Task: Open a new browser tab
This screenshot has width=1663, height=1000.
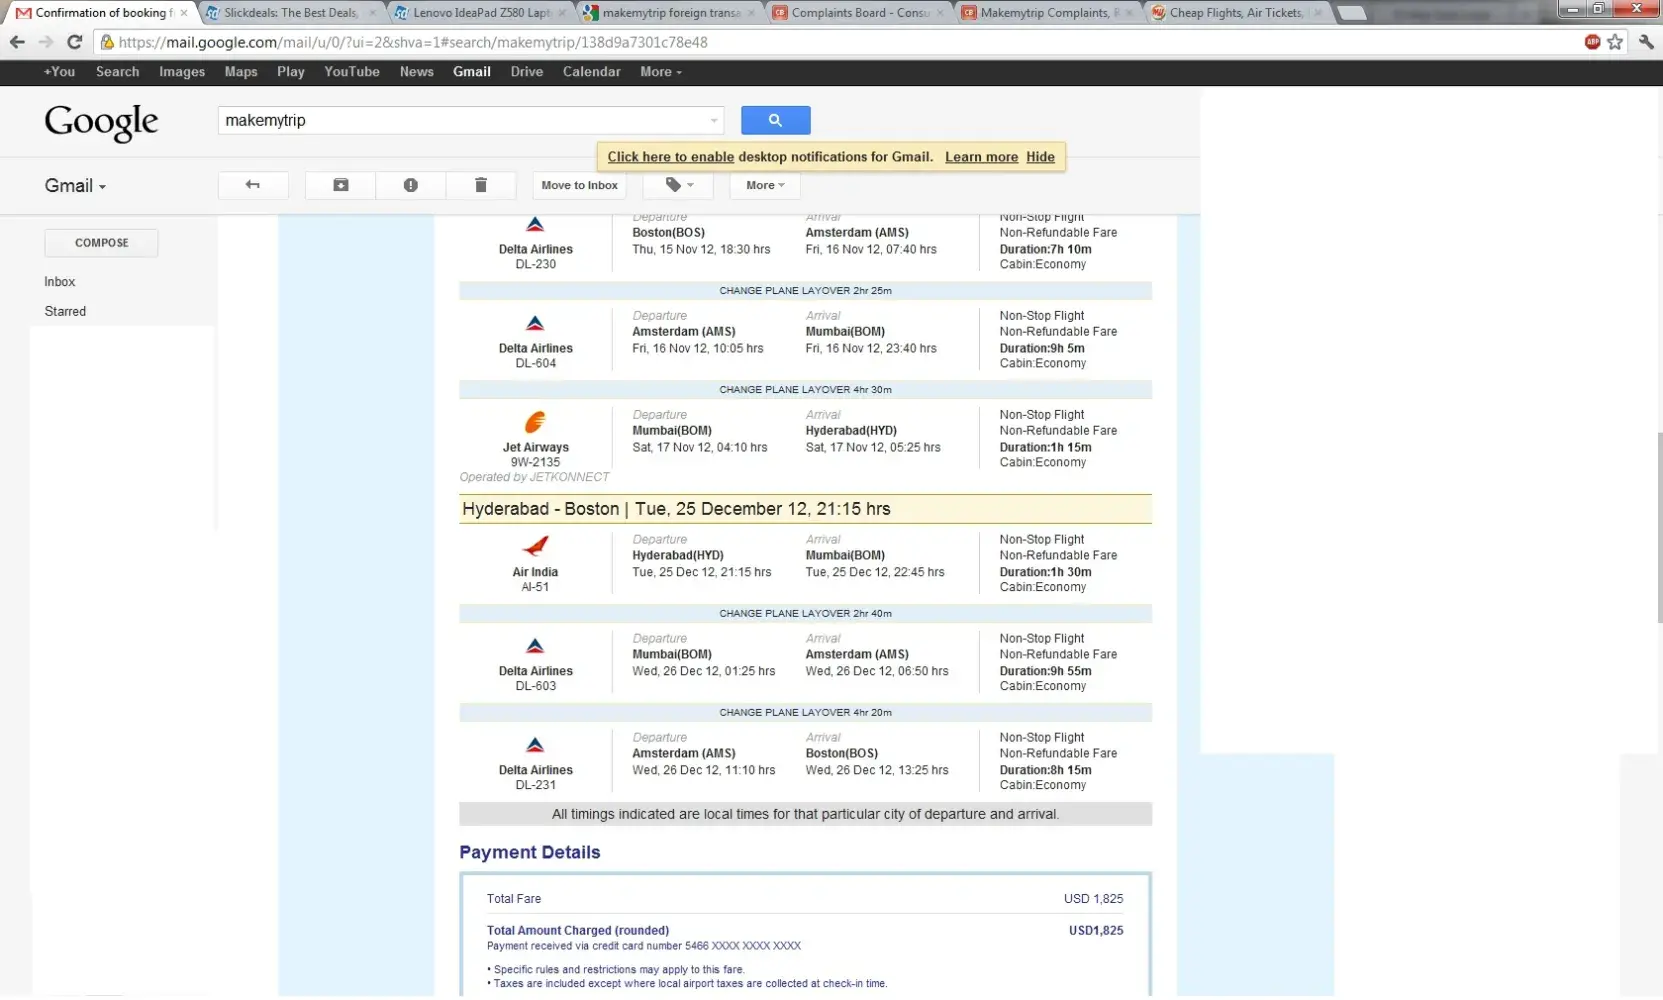Action: [x=1352, y=13]
